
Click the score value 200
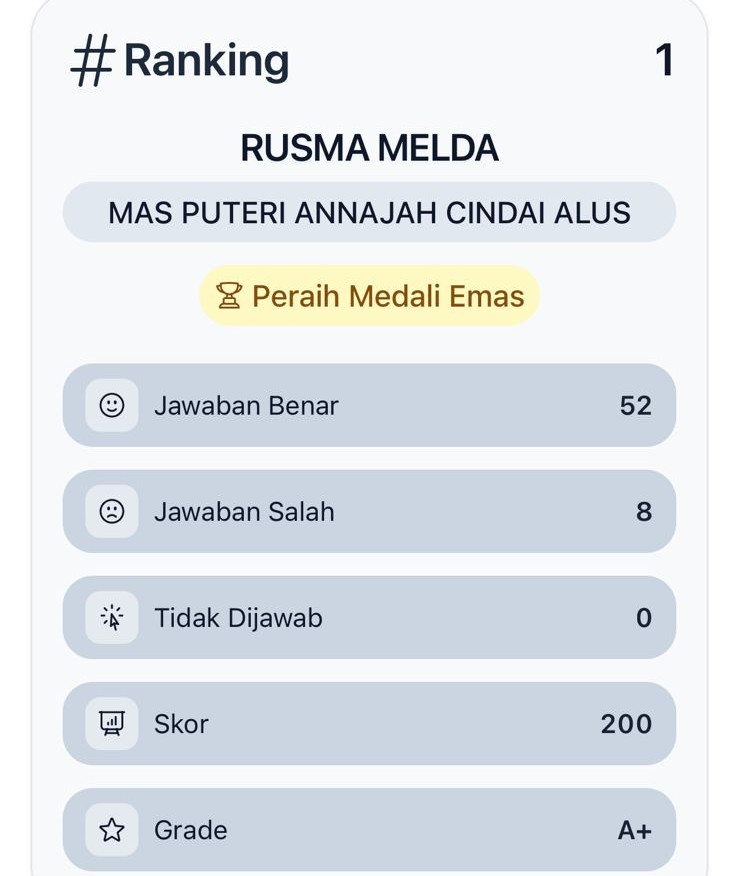click(626, 724)
